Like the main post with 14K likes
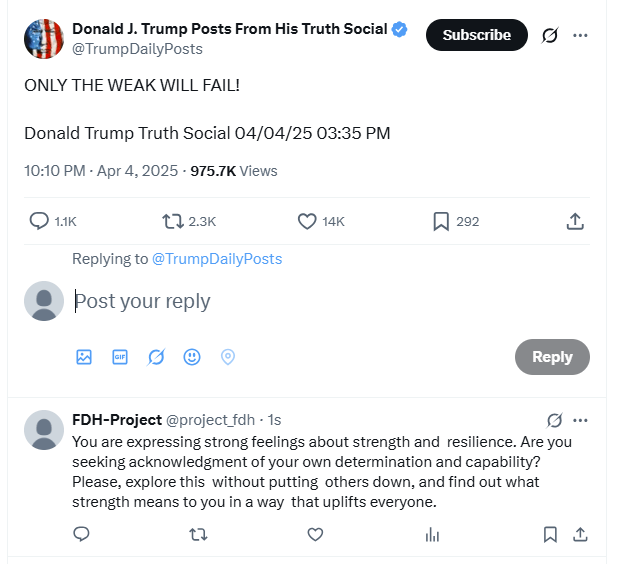The image size is (618, 564). [308, 221]
